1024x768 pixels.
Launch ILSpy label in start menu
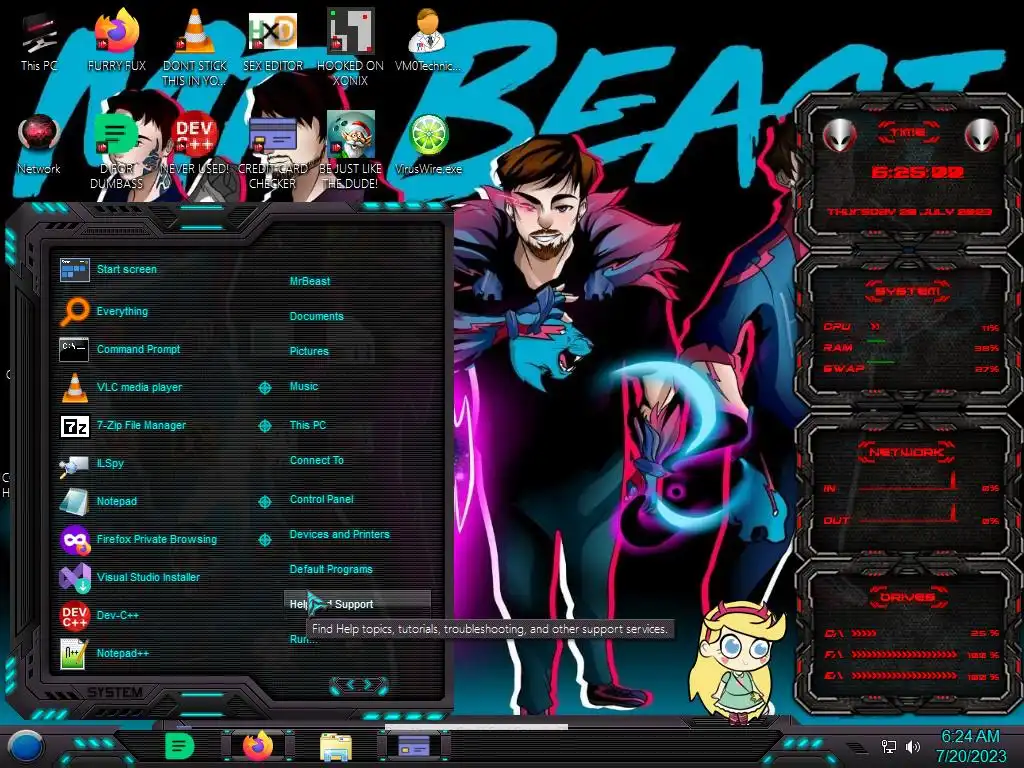pos(110,464)
